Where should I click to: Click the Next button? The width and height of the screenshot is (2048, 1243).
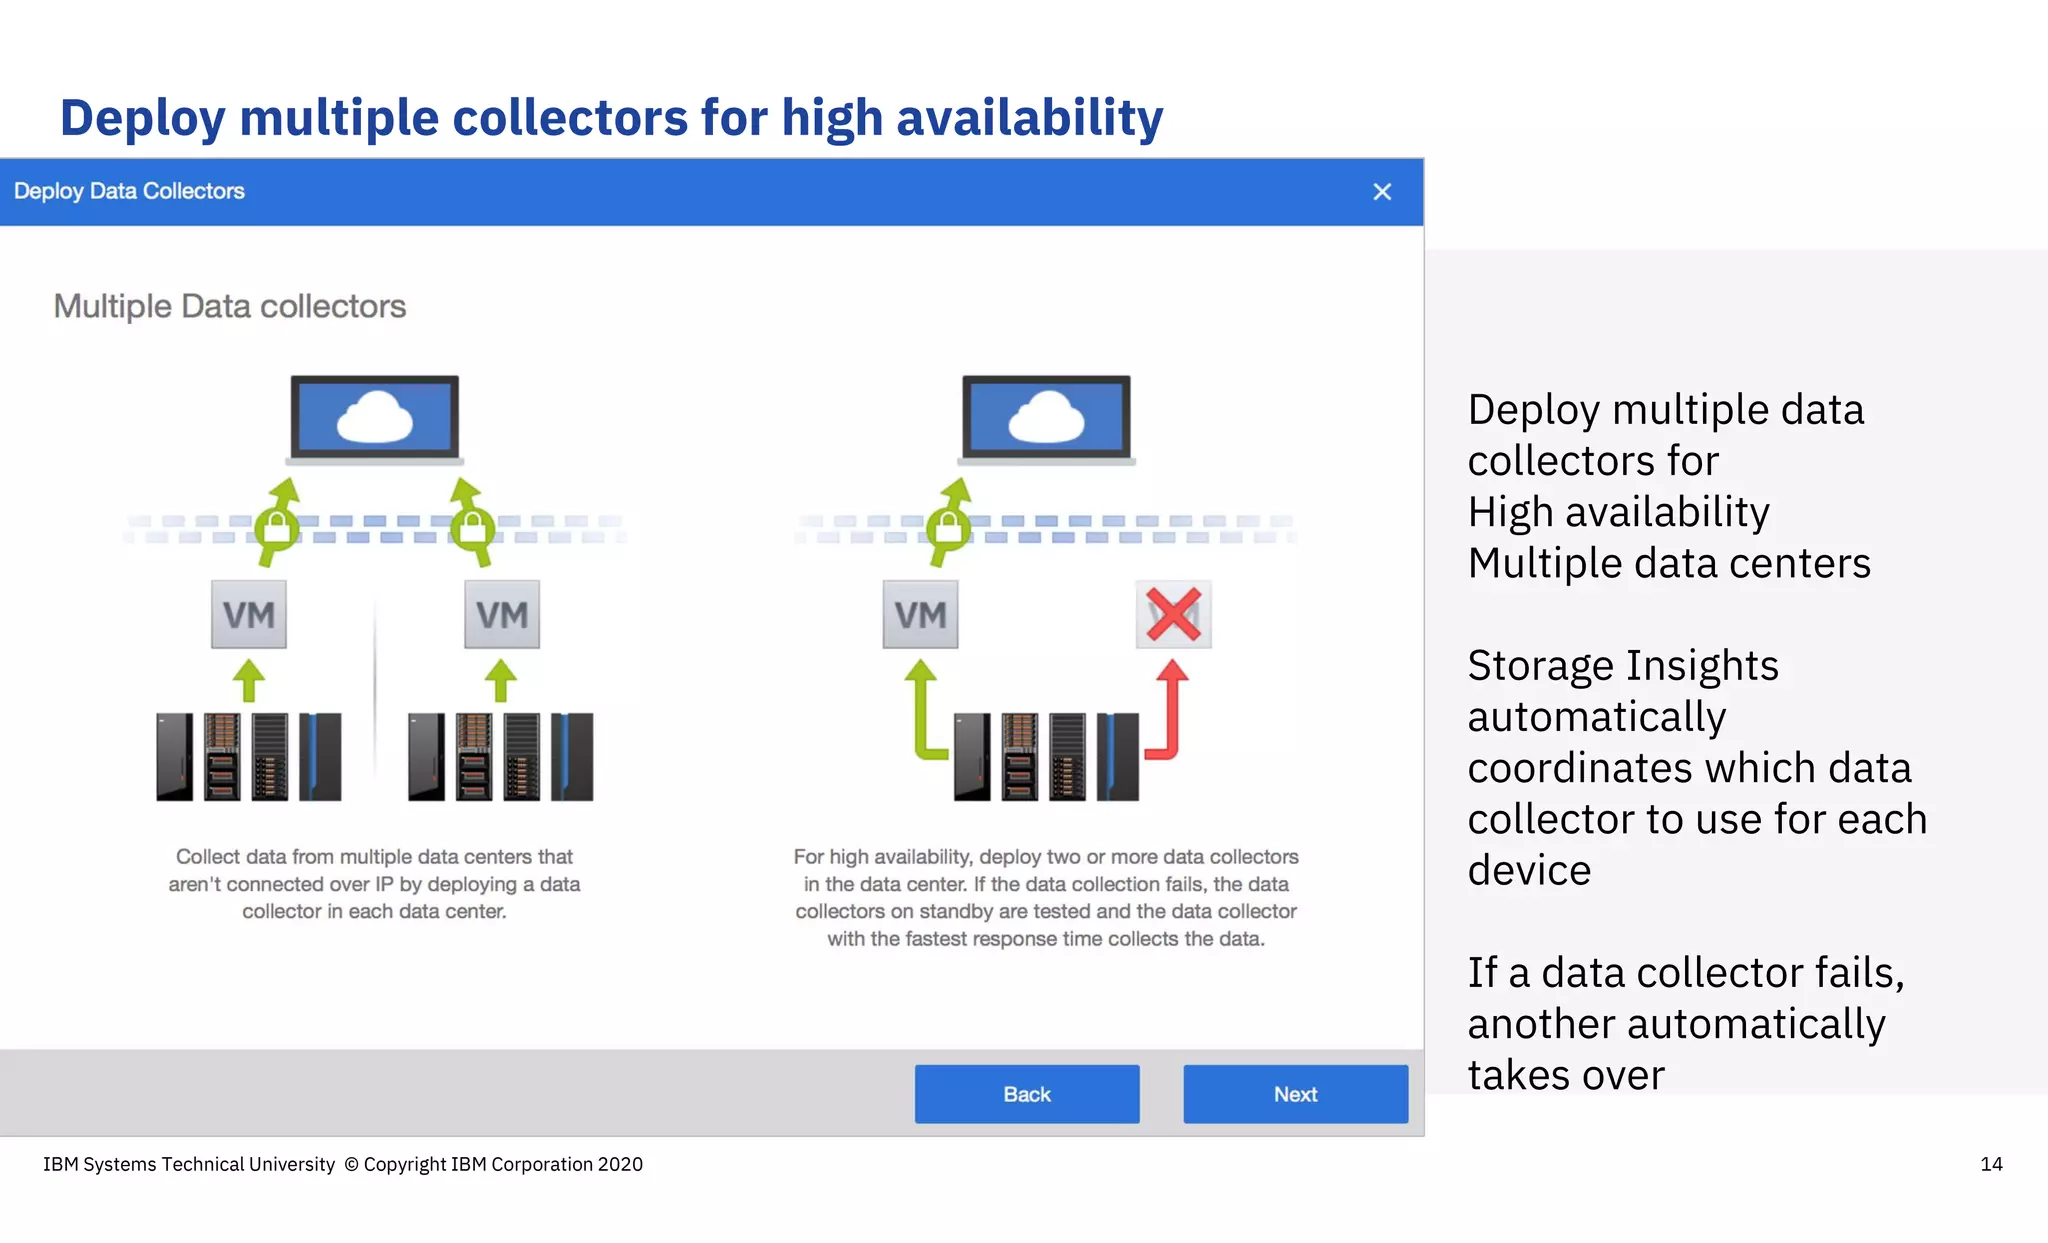pos(1295,1094)
